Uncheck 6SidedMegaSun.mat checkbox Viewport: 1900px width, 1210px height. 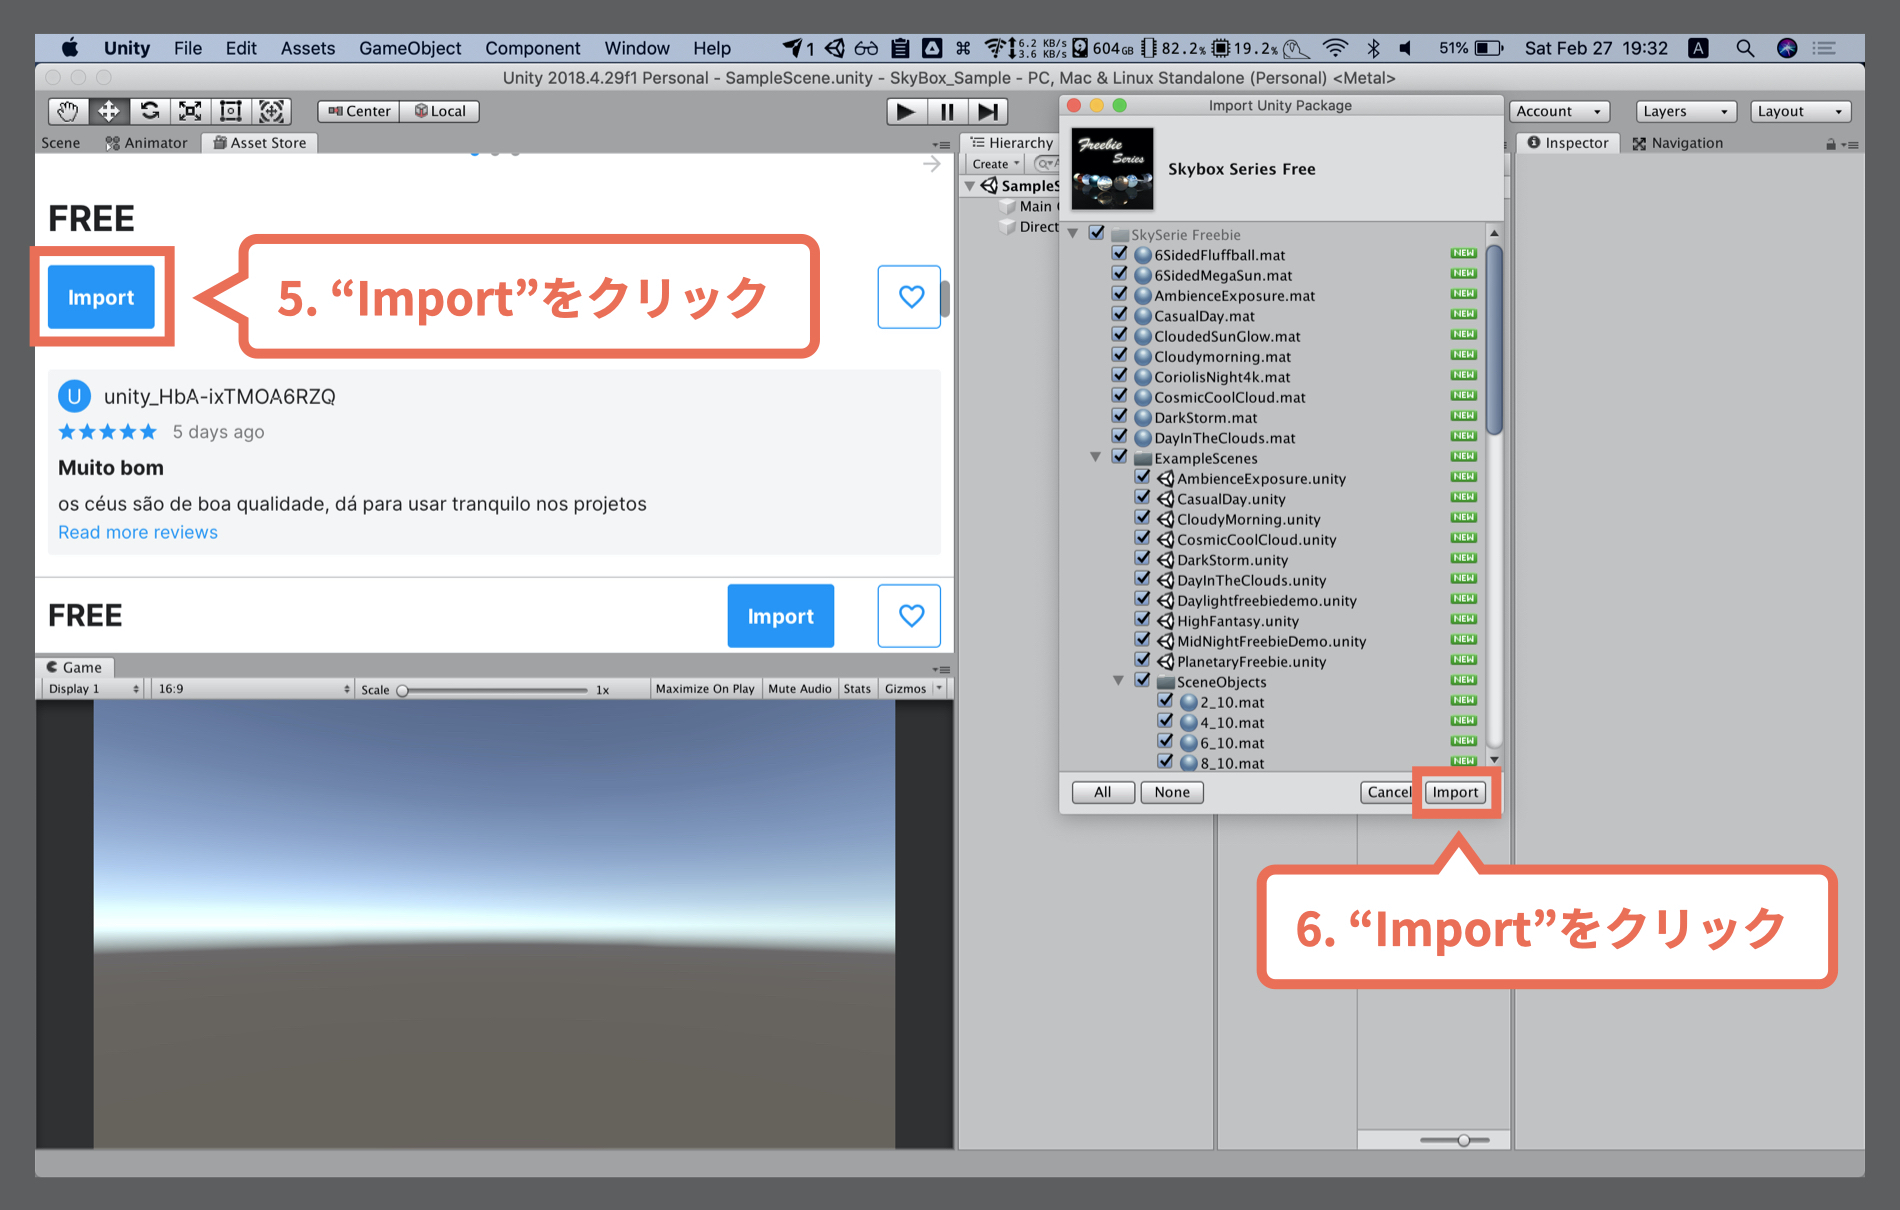tap(1120, 273)
